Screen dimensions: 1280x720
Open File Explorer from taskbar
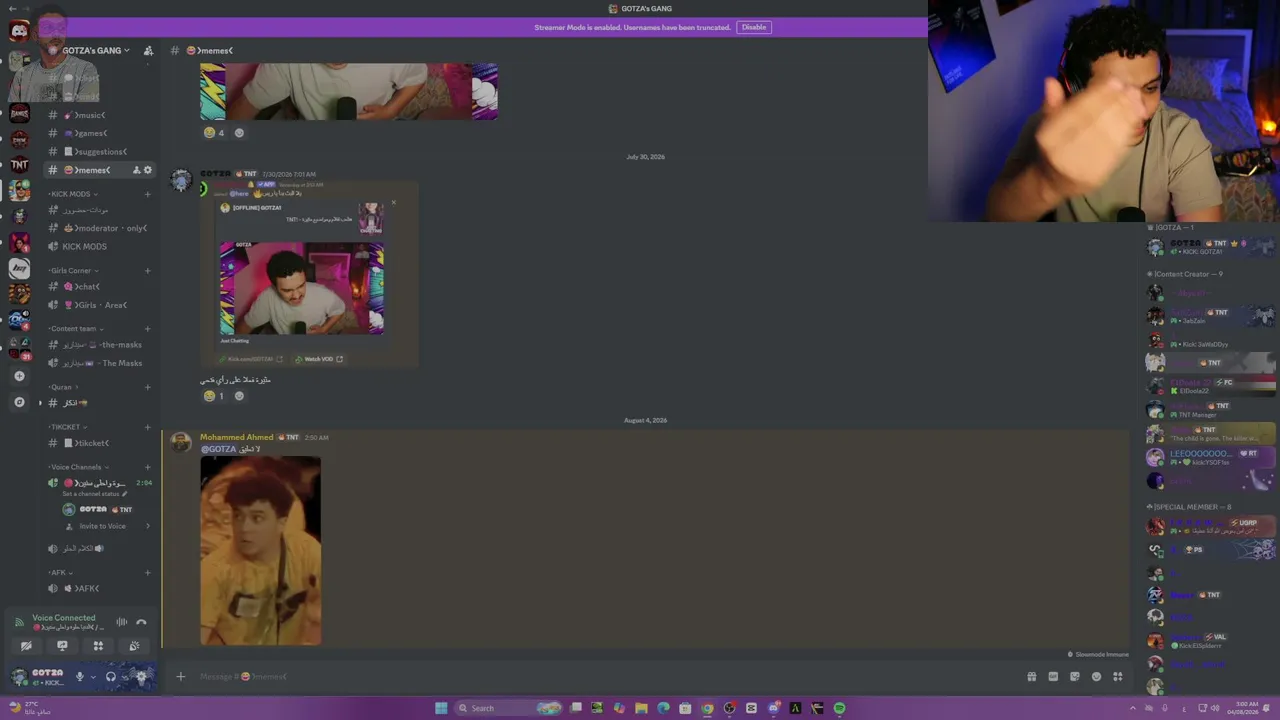pyautogui.click(x=641, y=708)
